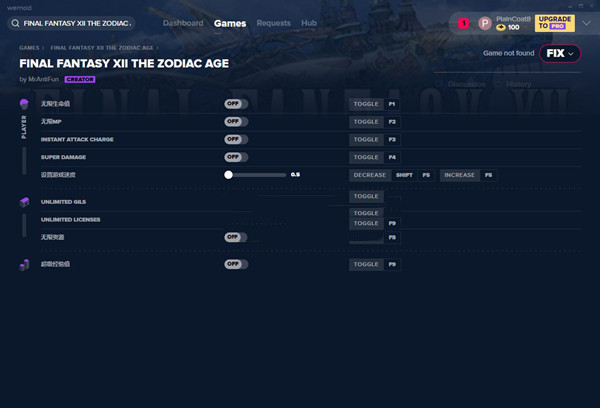Screen dimensions: 600x408
Task: Click the 0.5 game speed value
Action: coord(295,175)
